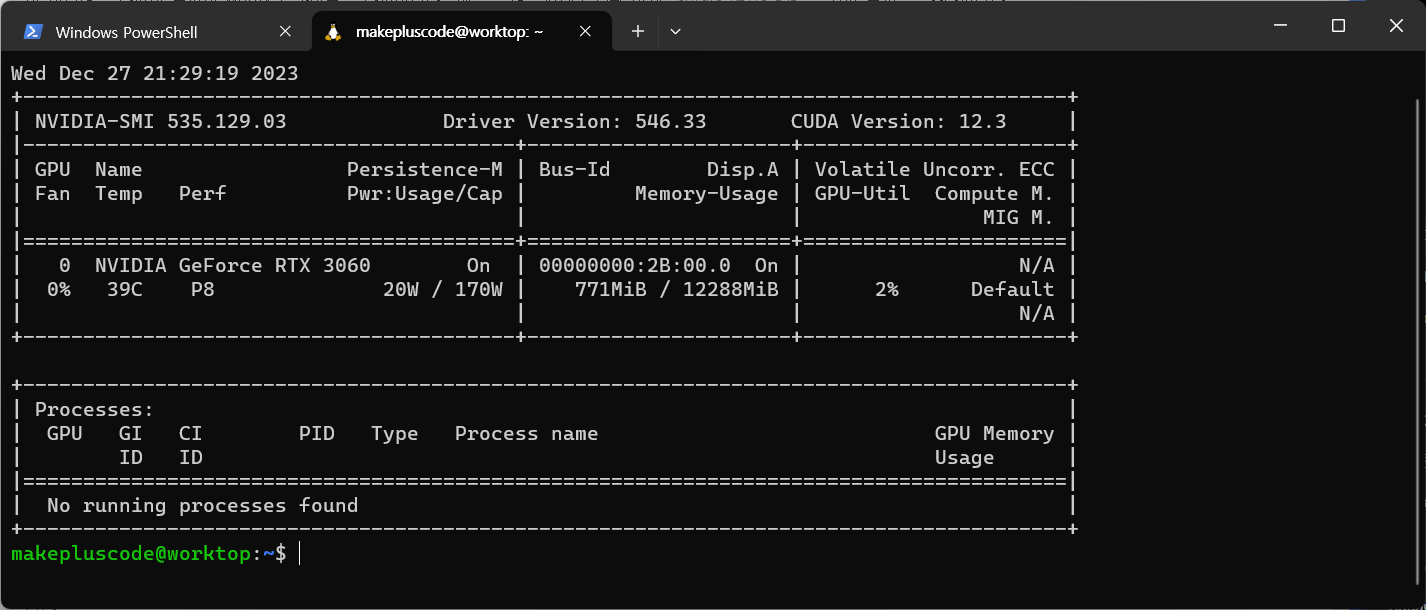Click power usage '20W / 170W'
1426x610 pixels.
(x=442, y=290)
